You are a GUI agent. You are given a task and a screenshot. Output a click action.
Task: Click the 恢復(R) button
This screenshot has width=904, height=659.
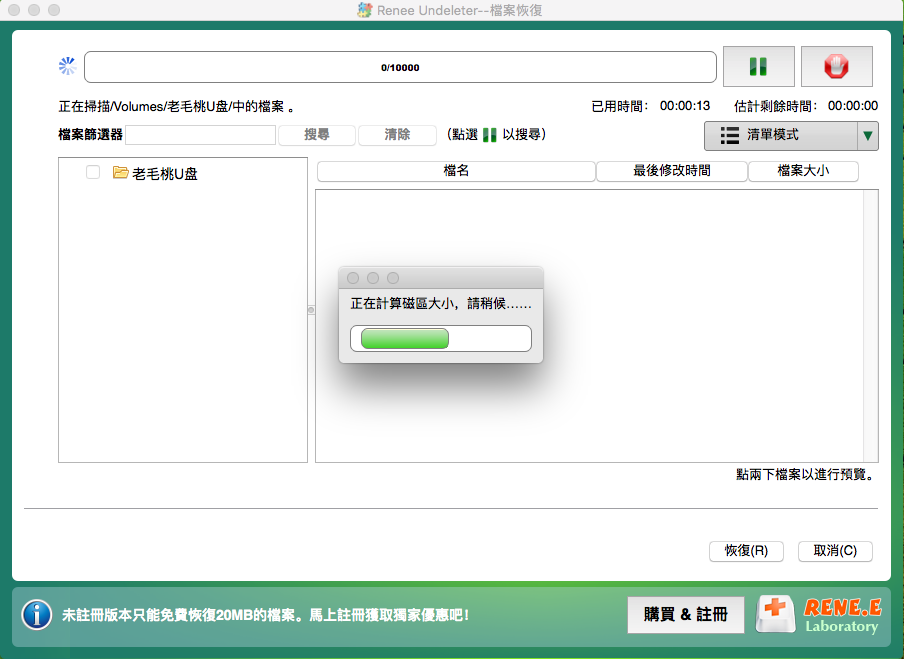(x=746, y=551)
